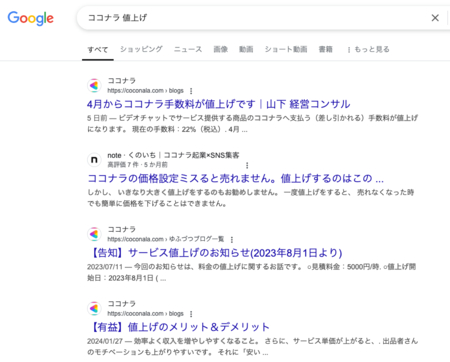Open 【告知】サービス値上げのお知らせ link
450x362 pixels.
pos(215,253)
